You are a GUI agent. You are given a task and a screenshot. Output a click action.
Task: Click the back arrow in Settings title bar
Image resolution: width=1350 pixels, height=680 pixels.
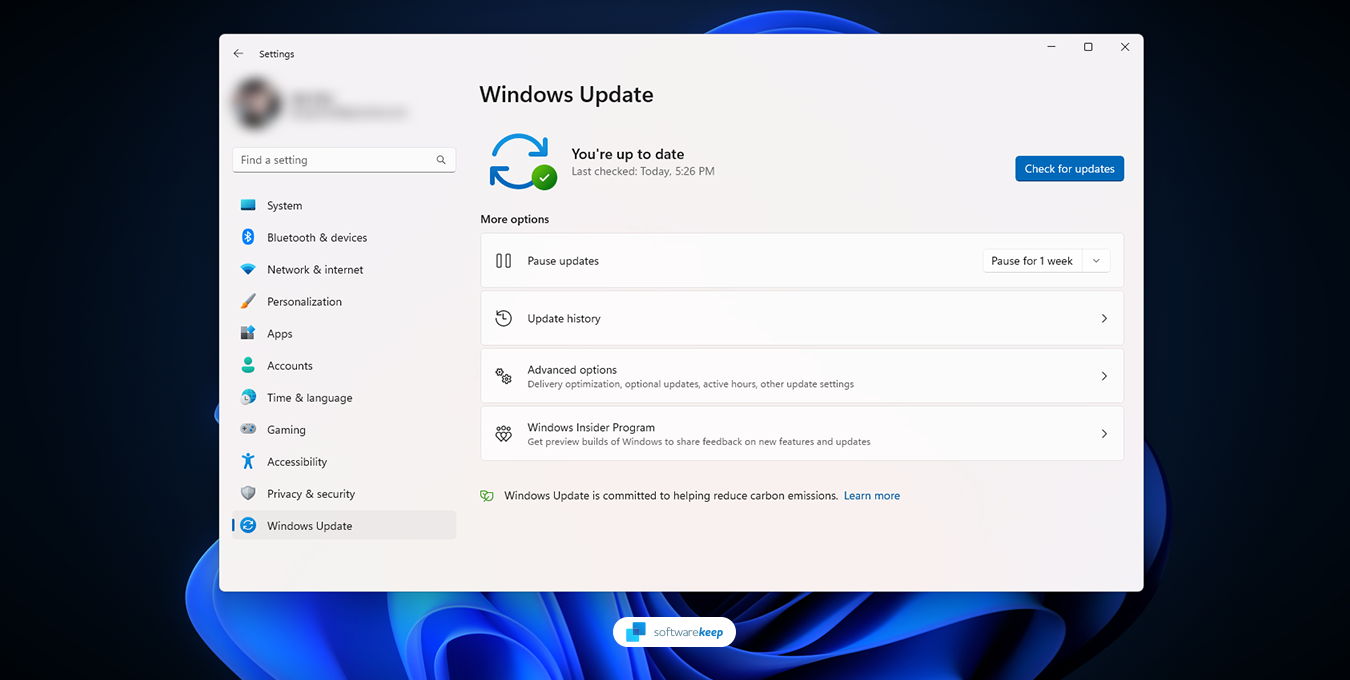[238, 54]
